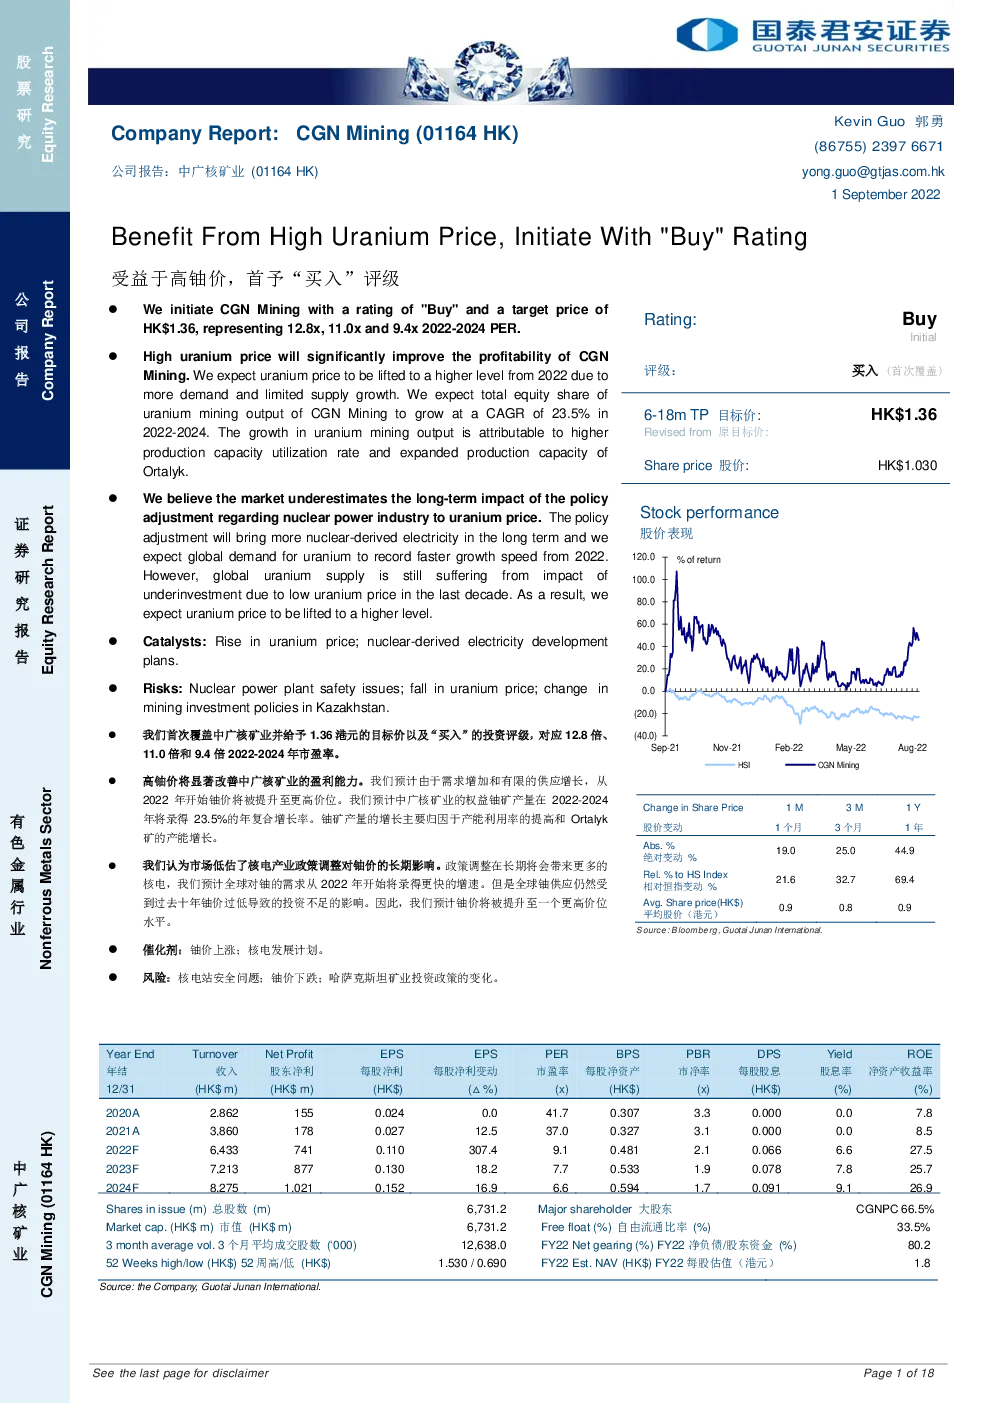Screen dimensions: 992x1403
Task: Select date 1 September 2022
Action: [x=886, y=194]
